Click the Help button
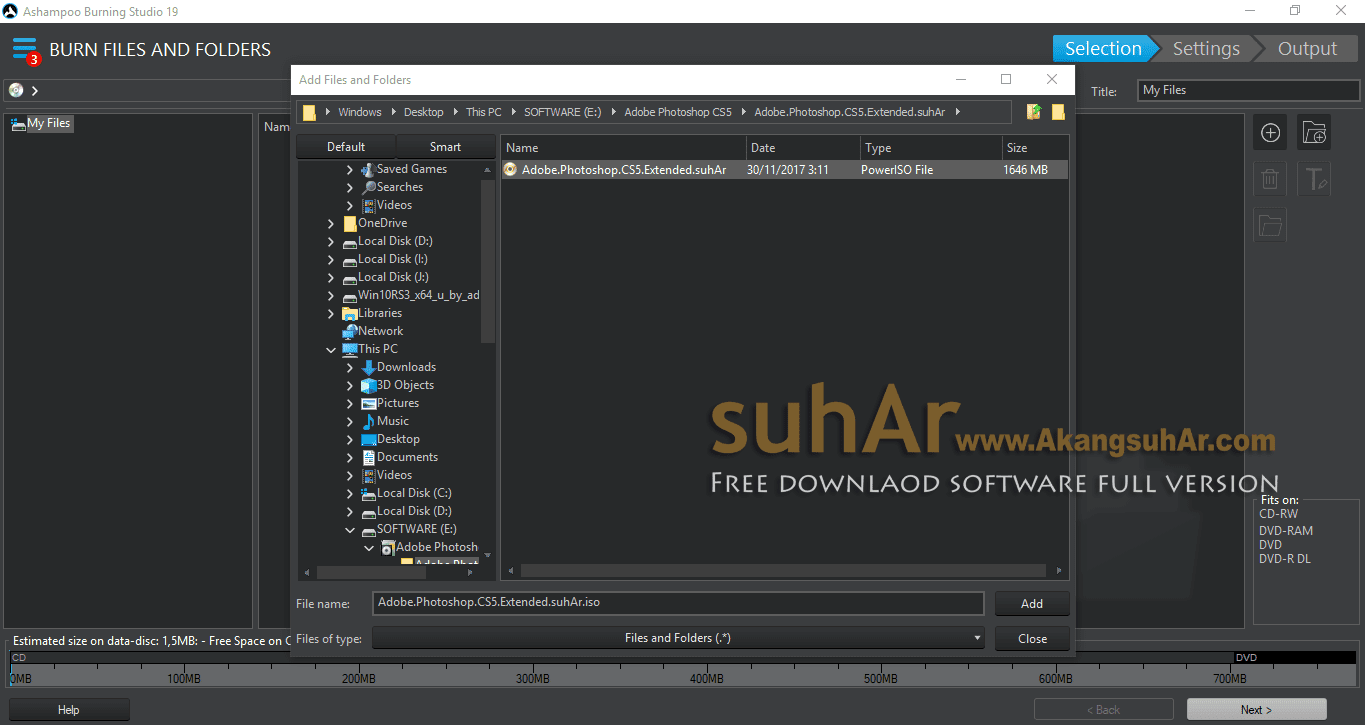 point(69,710)
